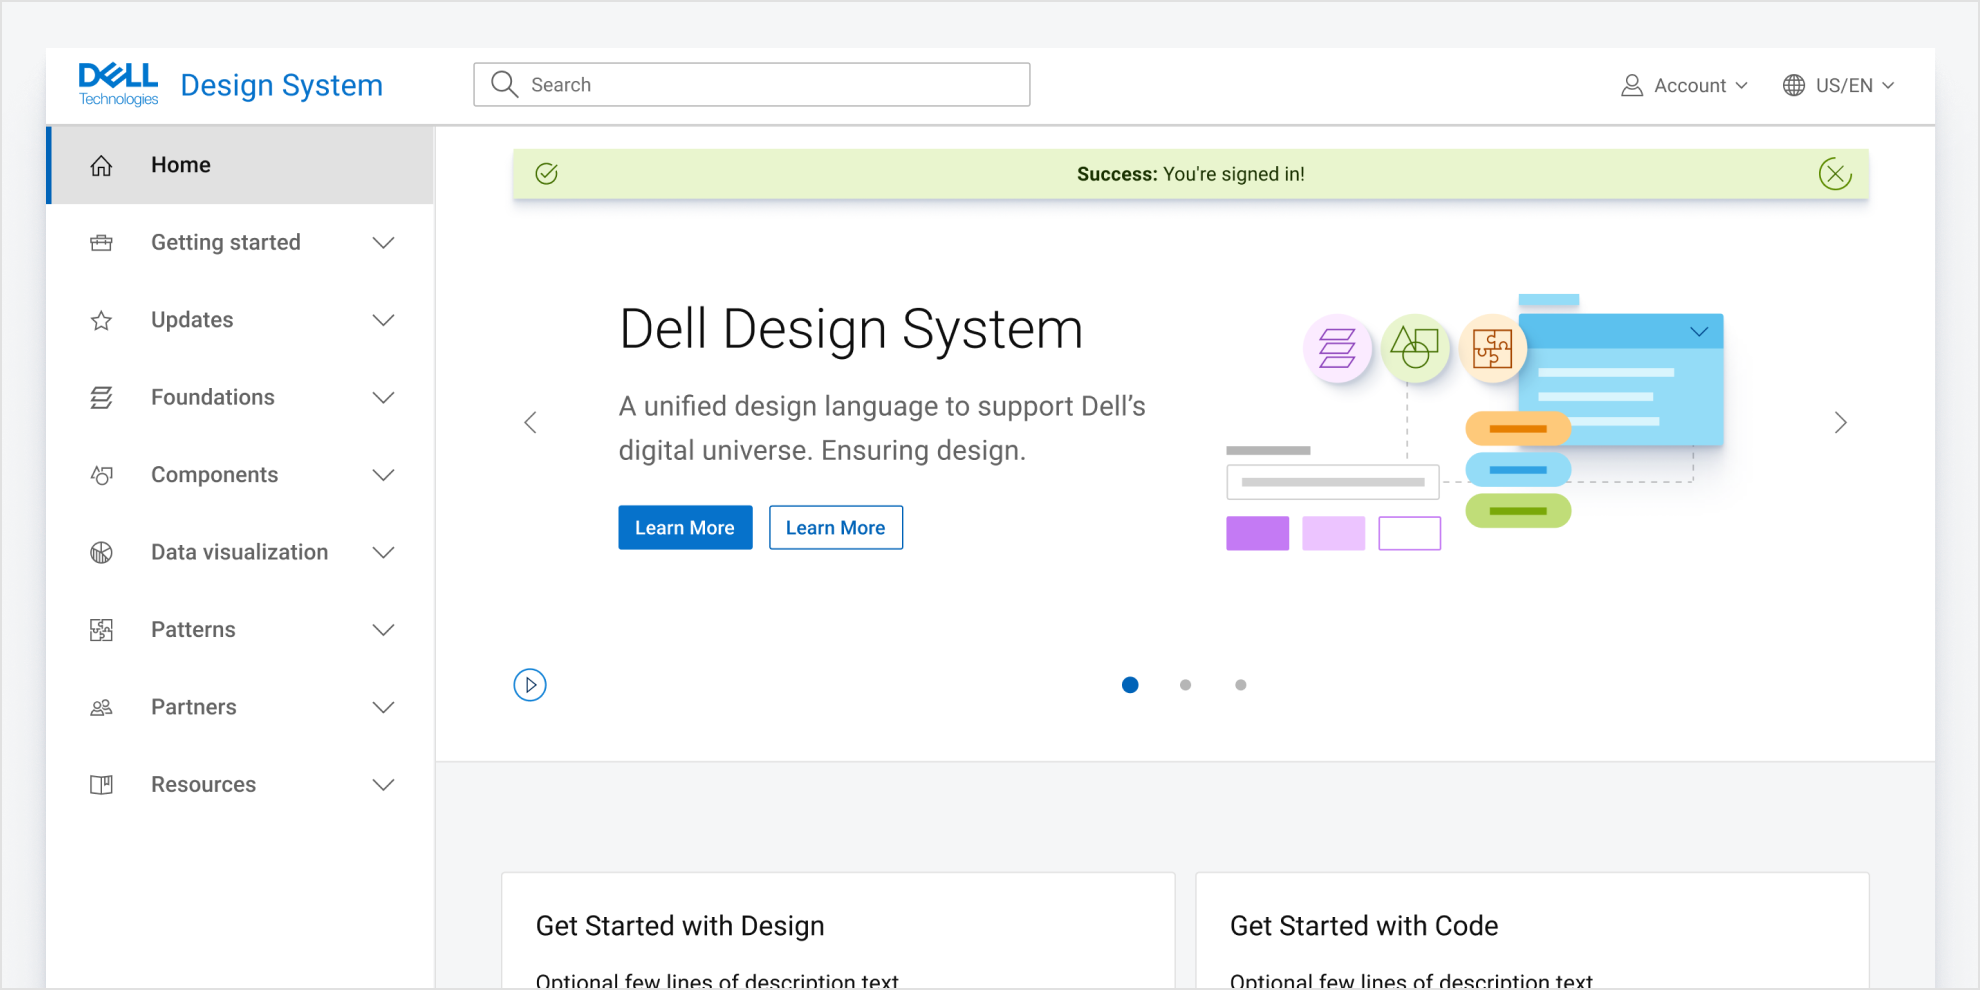Click the carousel play control
This screenshot has width=1980, height=990.
point(530,685)
